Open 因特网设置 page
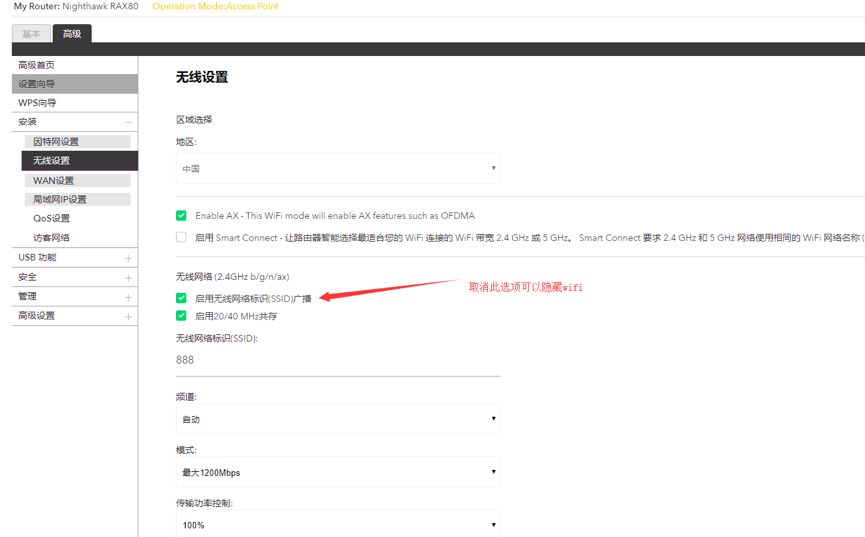Screen dimensions: 865x537 77,142
